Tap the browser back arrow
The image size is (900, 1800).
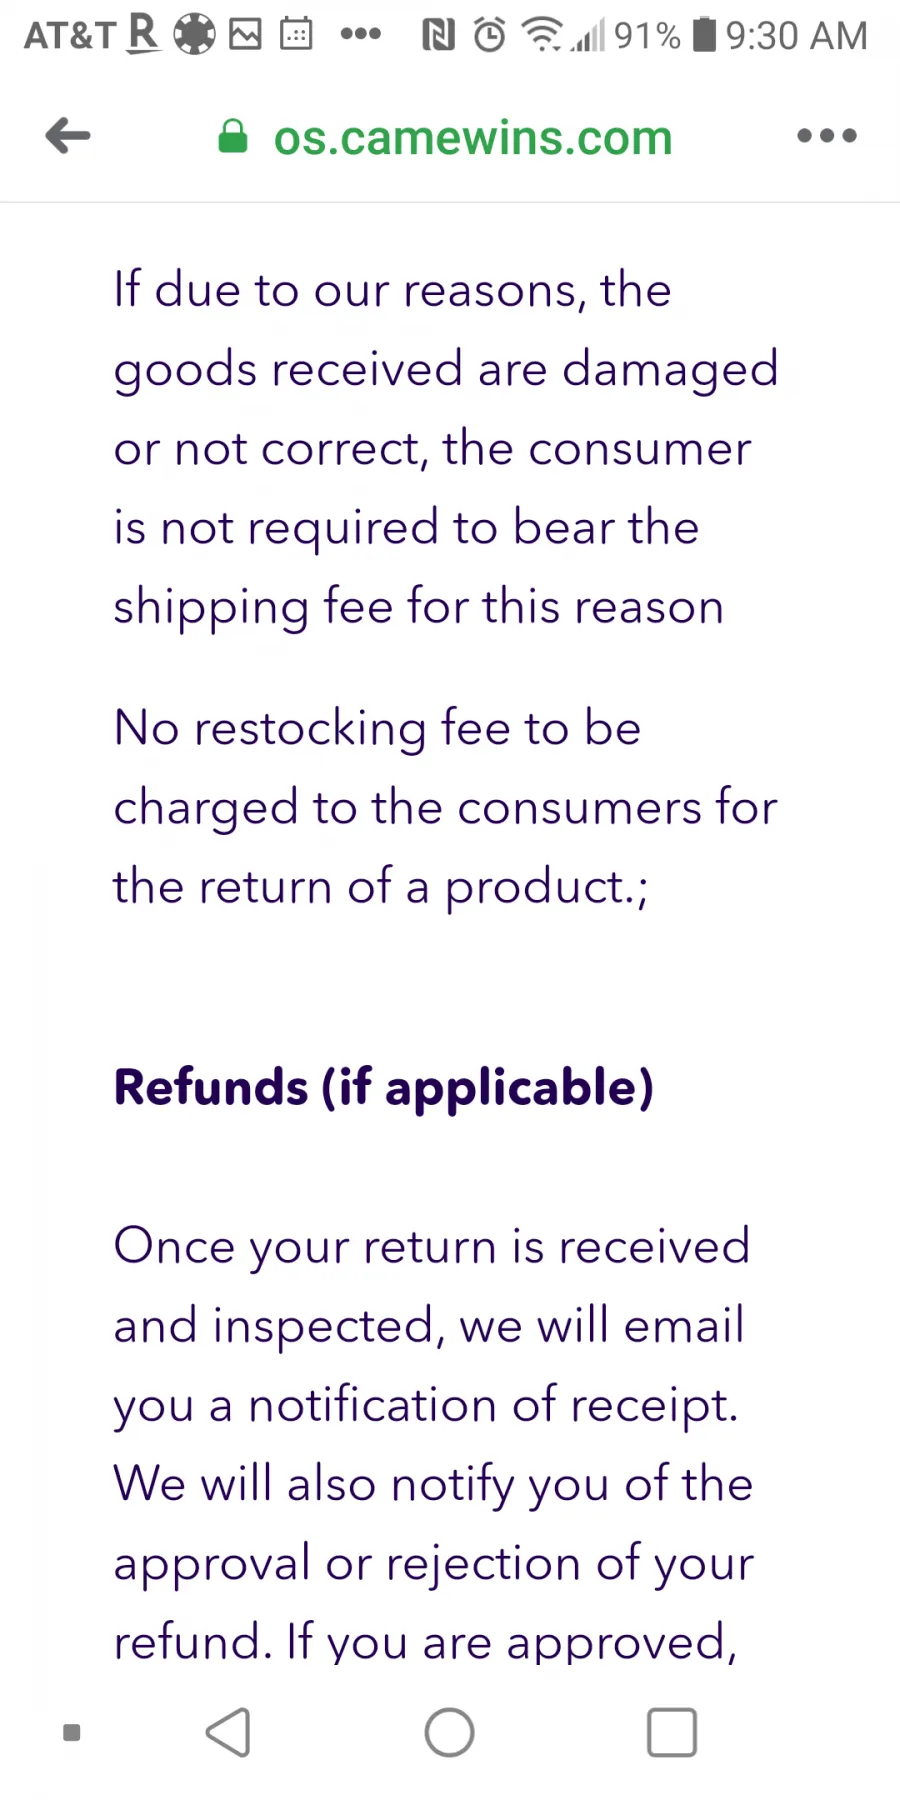pos(68,136)
